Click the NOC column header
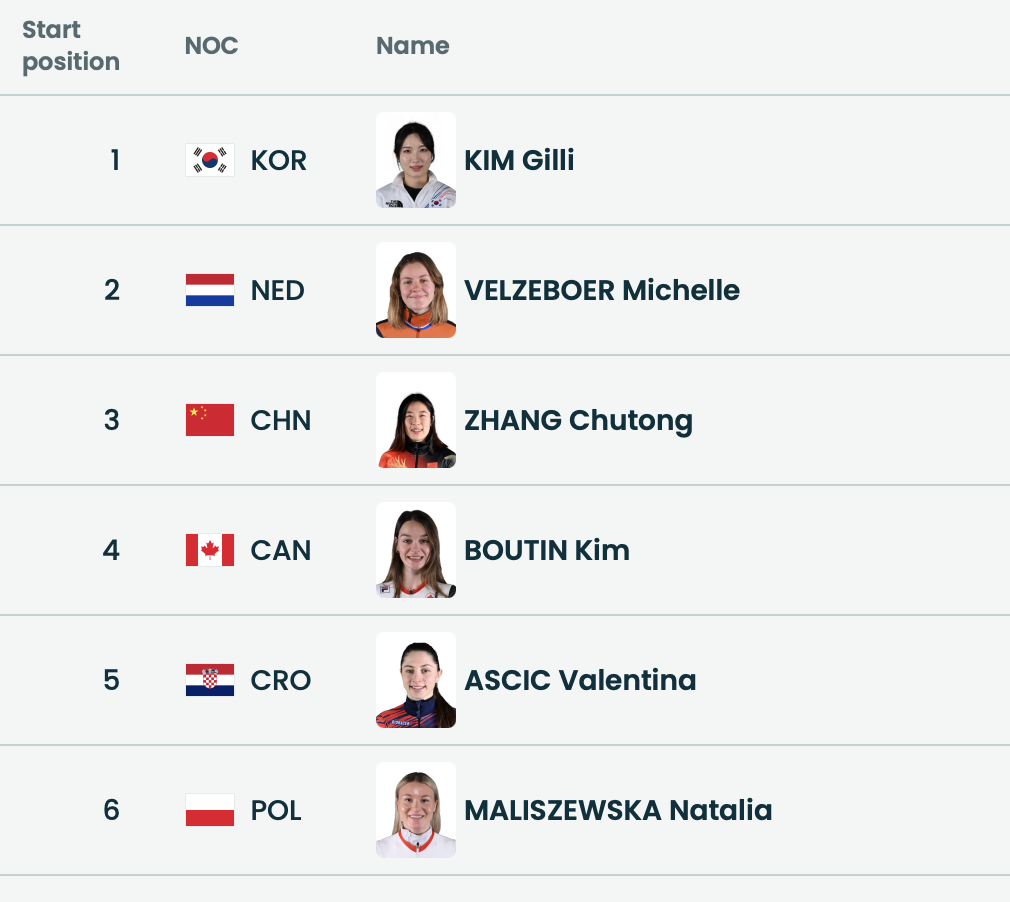The image size is (1010, 902). [211, 46]
